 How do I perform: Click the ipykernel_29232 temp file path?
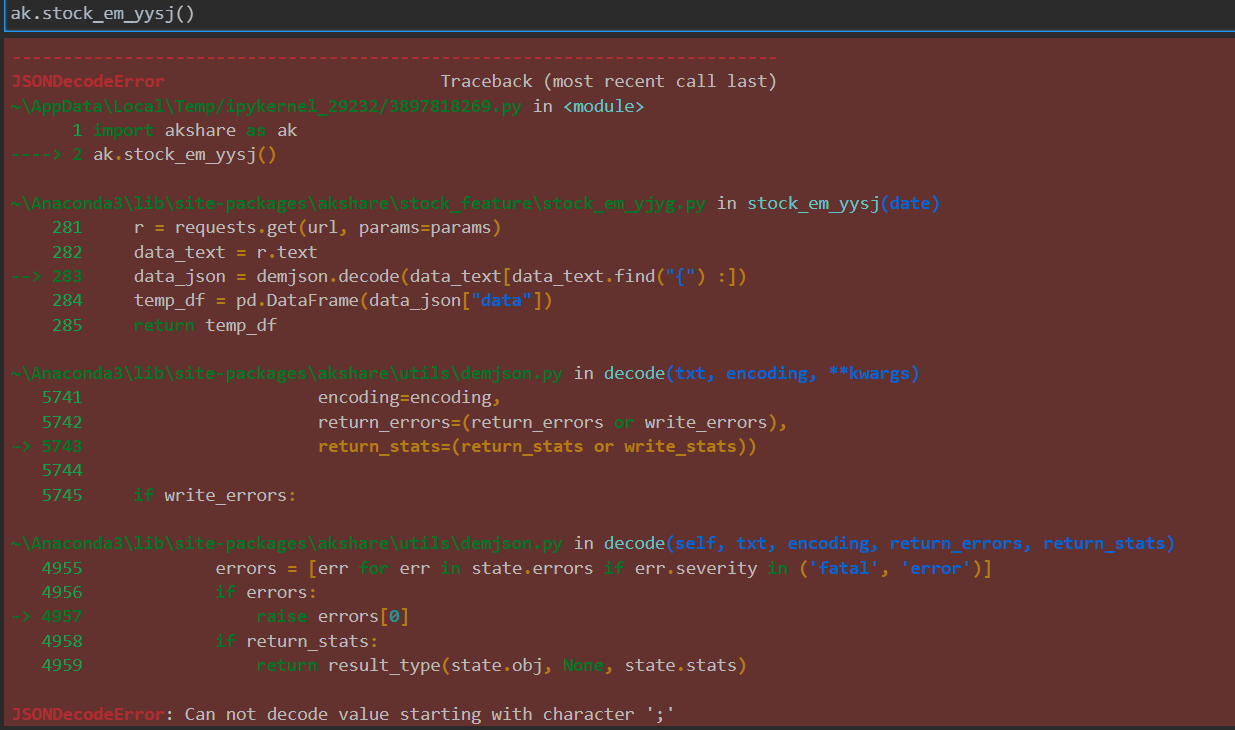pos(267,106)
